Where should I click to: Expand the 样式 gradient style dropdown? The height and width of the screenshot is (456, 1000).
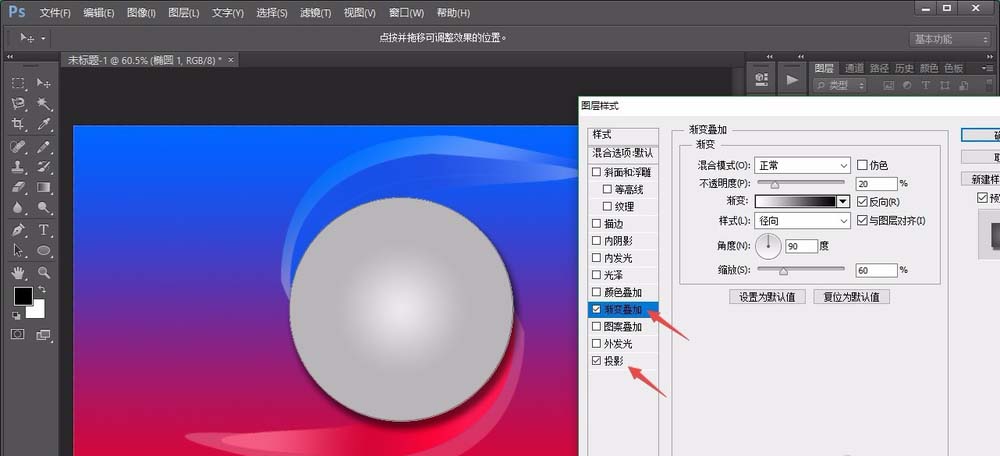pos(802,220)
